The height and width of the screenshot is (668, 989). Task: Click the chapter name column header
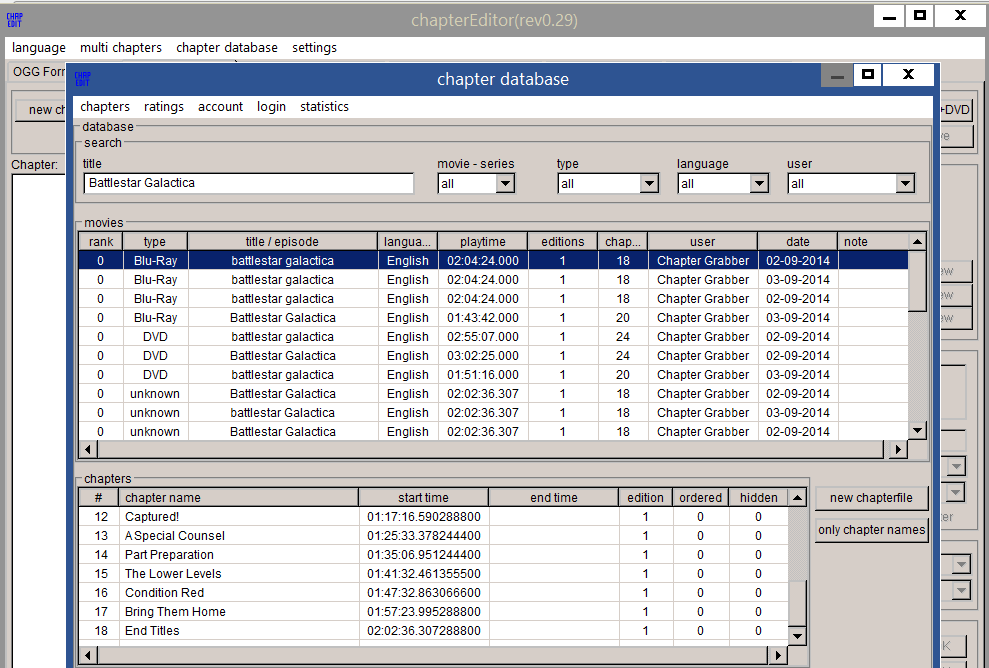tap(238, 498)
